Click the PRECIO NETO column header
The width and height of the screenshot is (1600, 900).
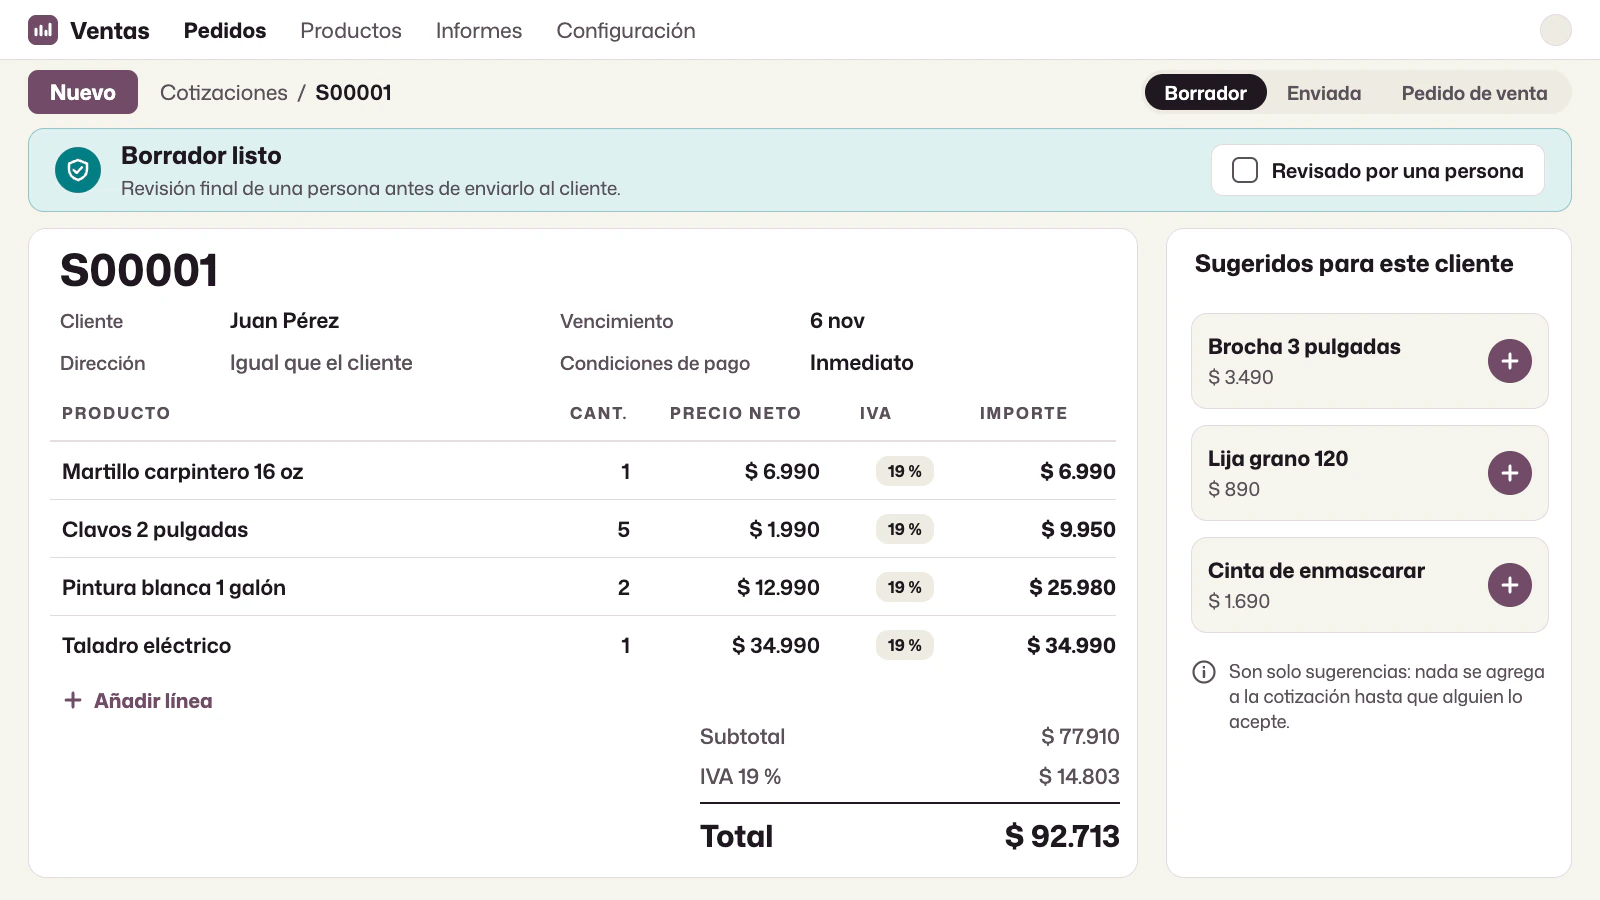tap(735, 413)
